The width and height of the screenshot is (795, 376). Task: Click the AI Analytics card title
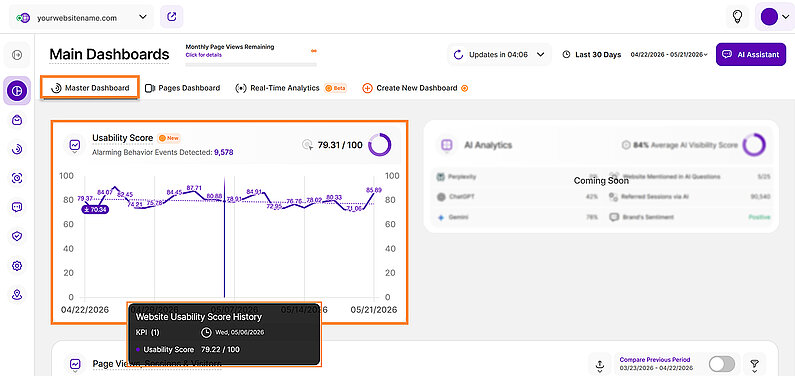pos(488,145)
